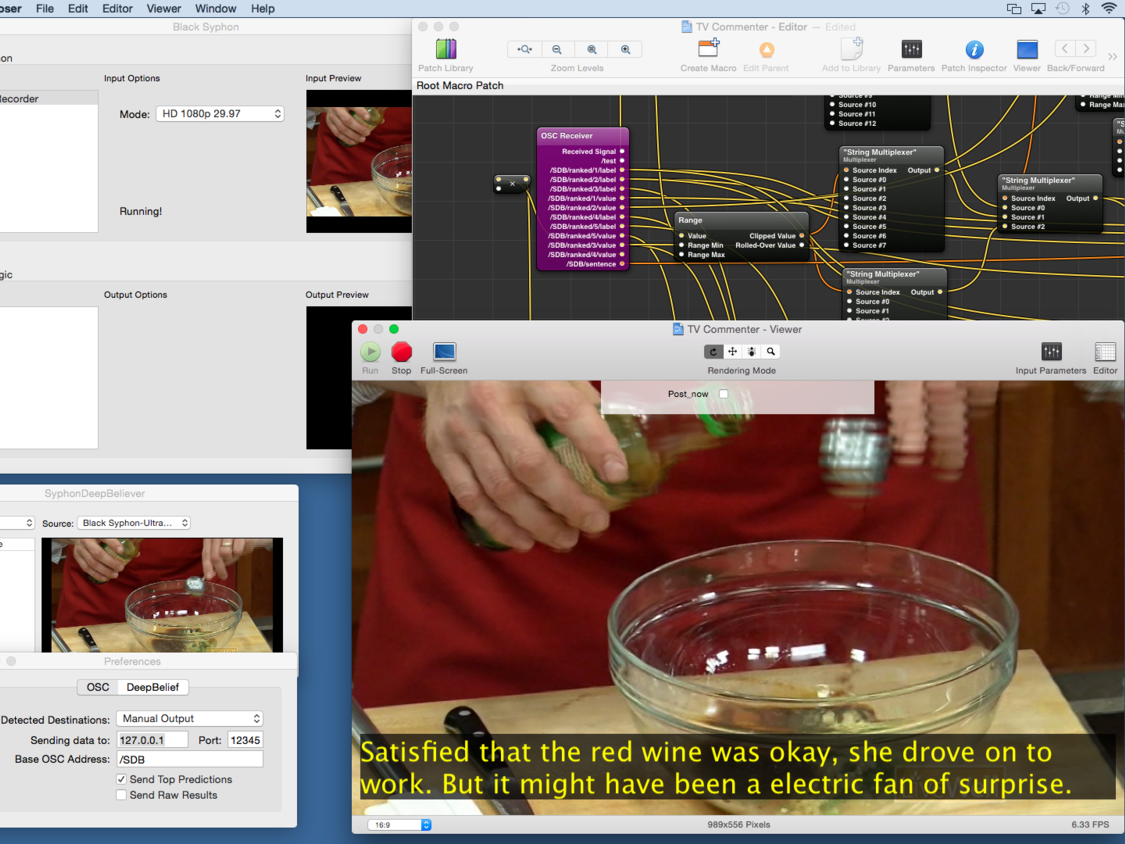Click the Base OSC Address field
Image resolution: width=1125 pixels, height=844 pixels.
[x=189, y=759]
